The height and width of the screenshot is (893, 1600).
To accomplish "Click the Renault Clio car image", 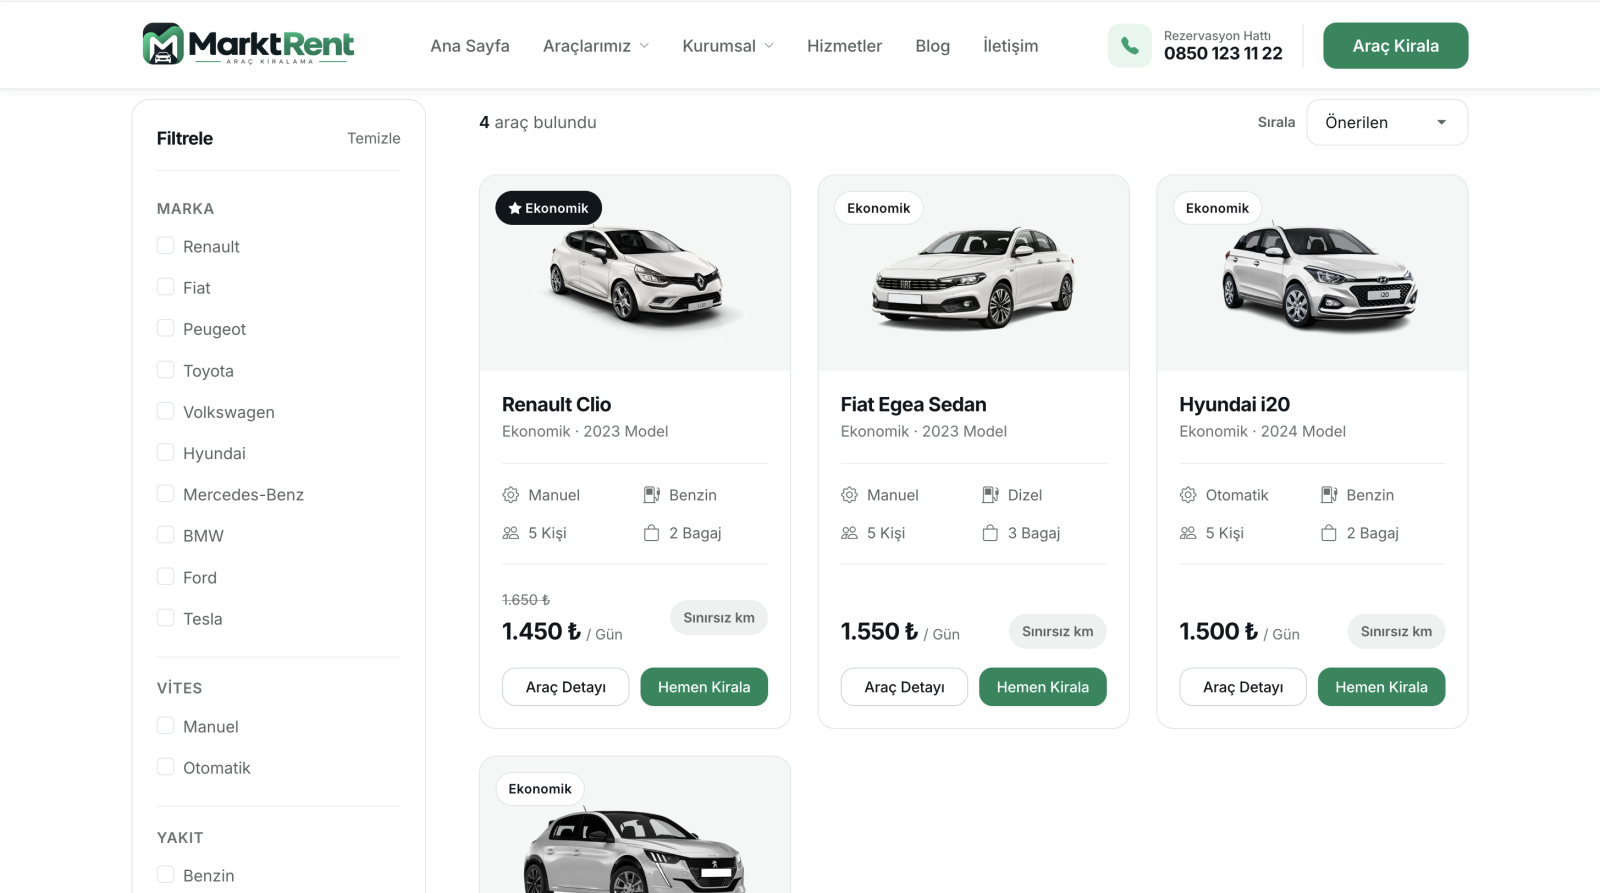I will point(636,275).
